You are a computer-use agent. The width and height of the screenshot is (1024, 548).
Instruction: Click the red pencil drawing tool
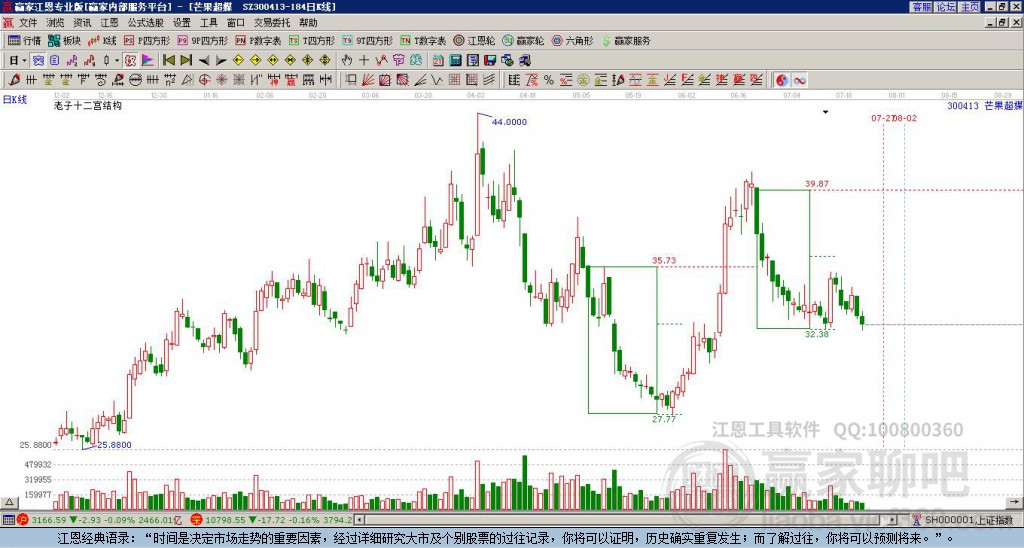(x=14, y=80)
